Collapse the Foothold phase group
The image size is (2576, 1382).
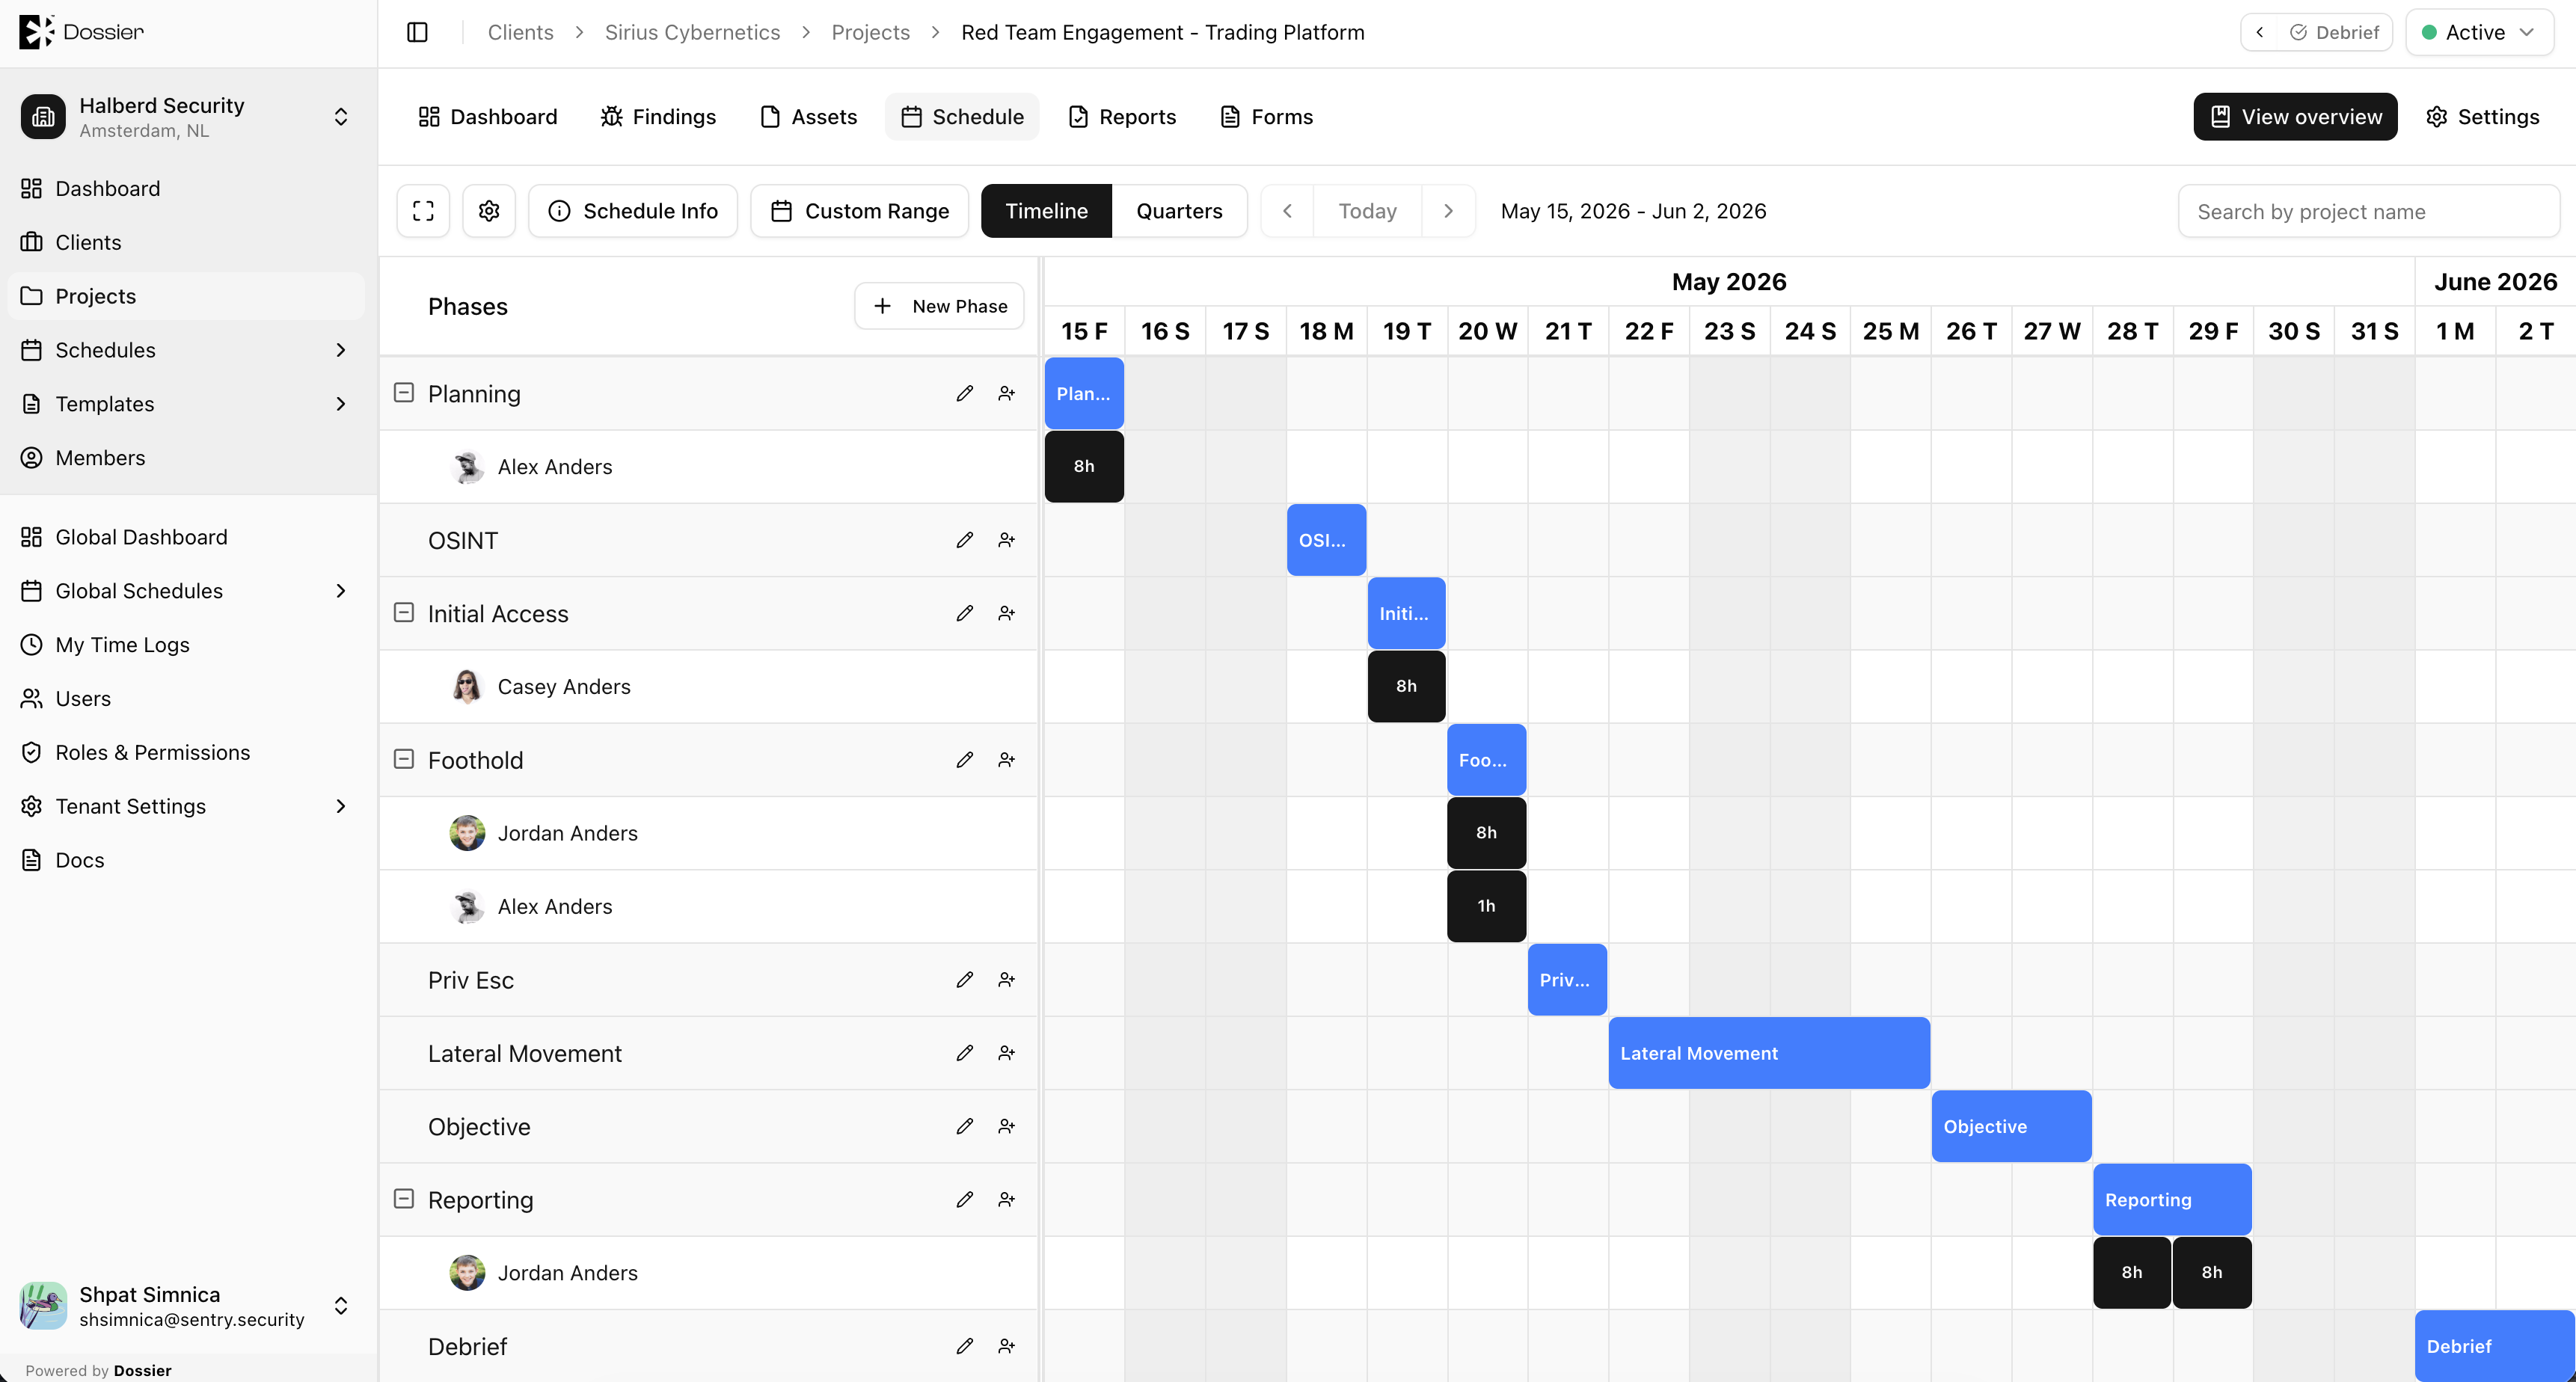404,759
